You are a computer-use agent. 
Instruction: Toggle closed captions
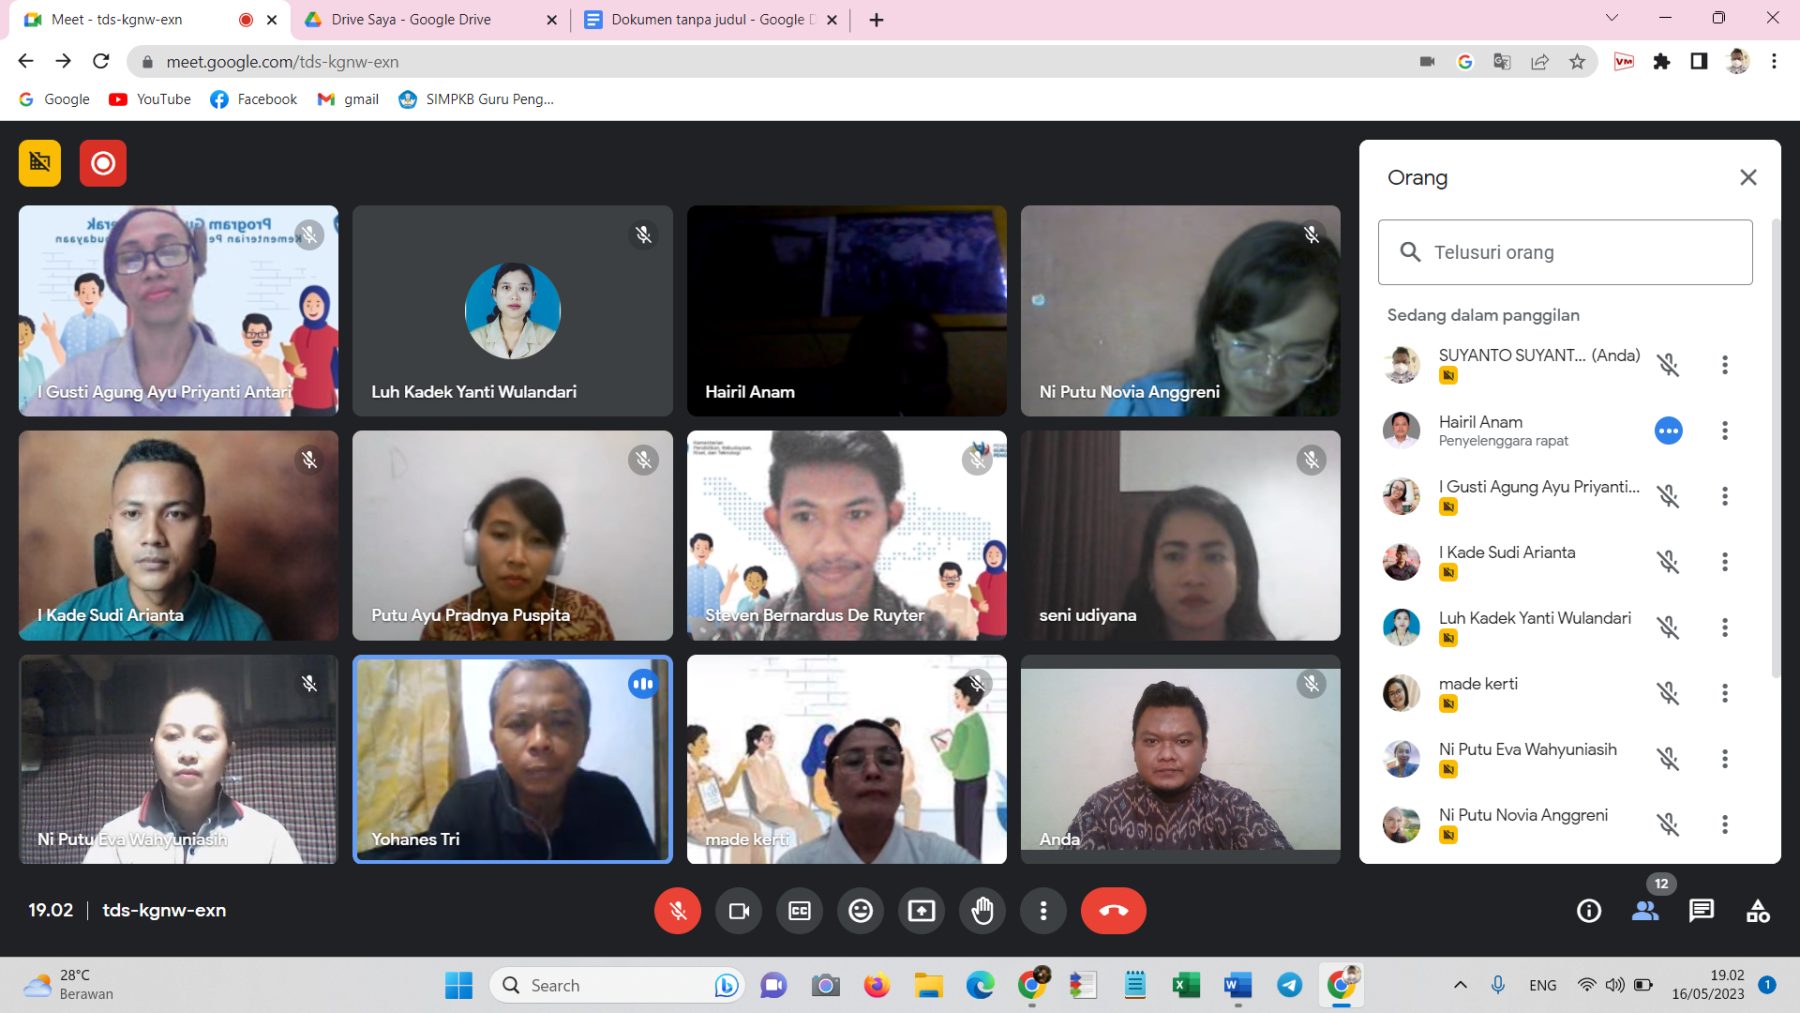coord(800,910)
